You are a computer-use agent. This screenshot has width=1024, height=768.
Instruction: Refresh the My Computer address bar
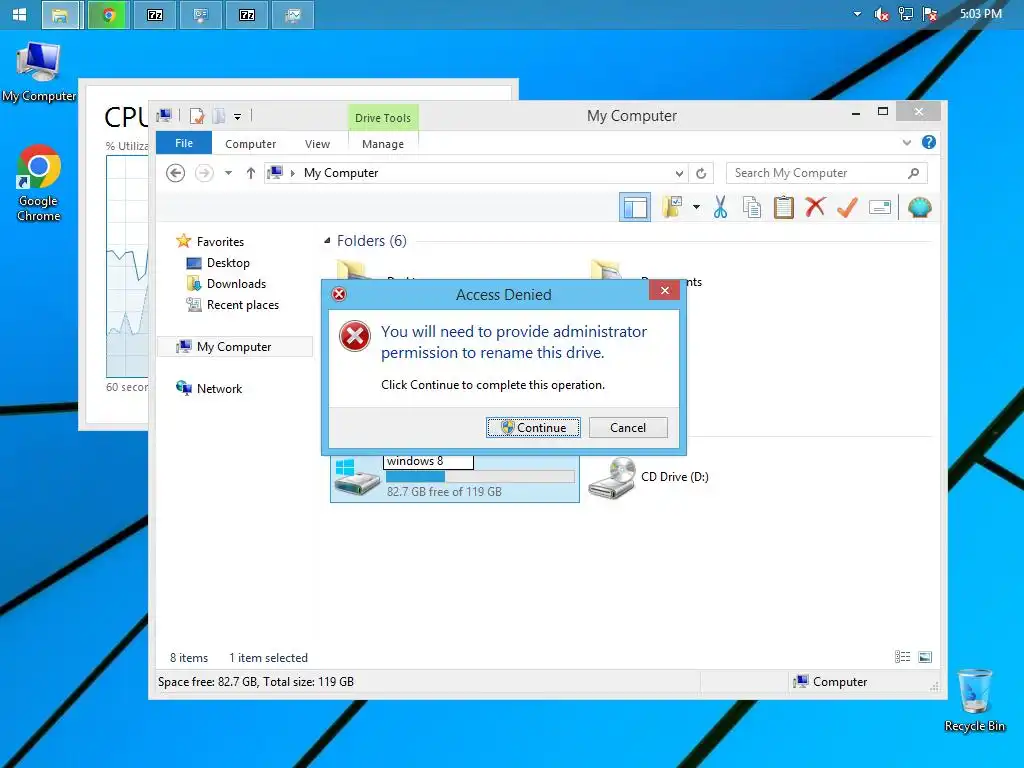[701, 173]
